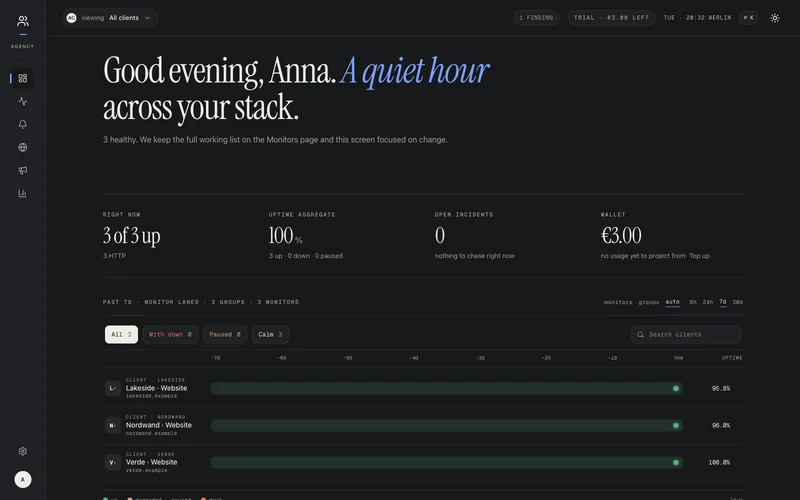
Task: Select the All 3 filter tab
Action: coord(121,335)
